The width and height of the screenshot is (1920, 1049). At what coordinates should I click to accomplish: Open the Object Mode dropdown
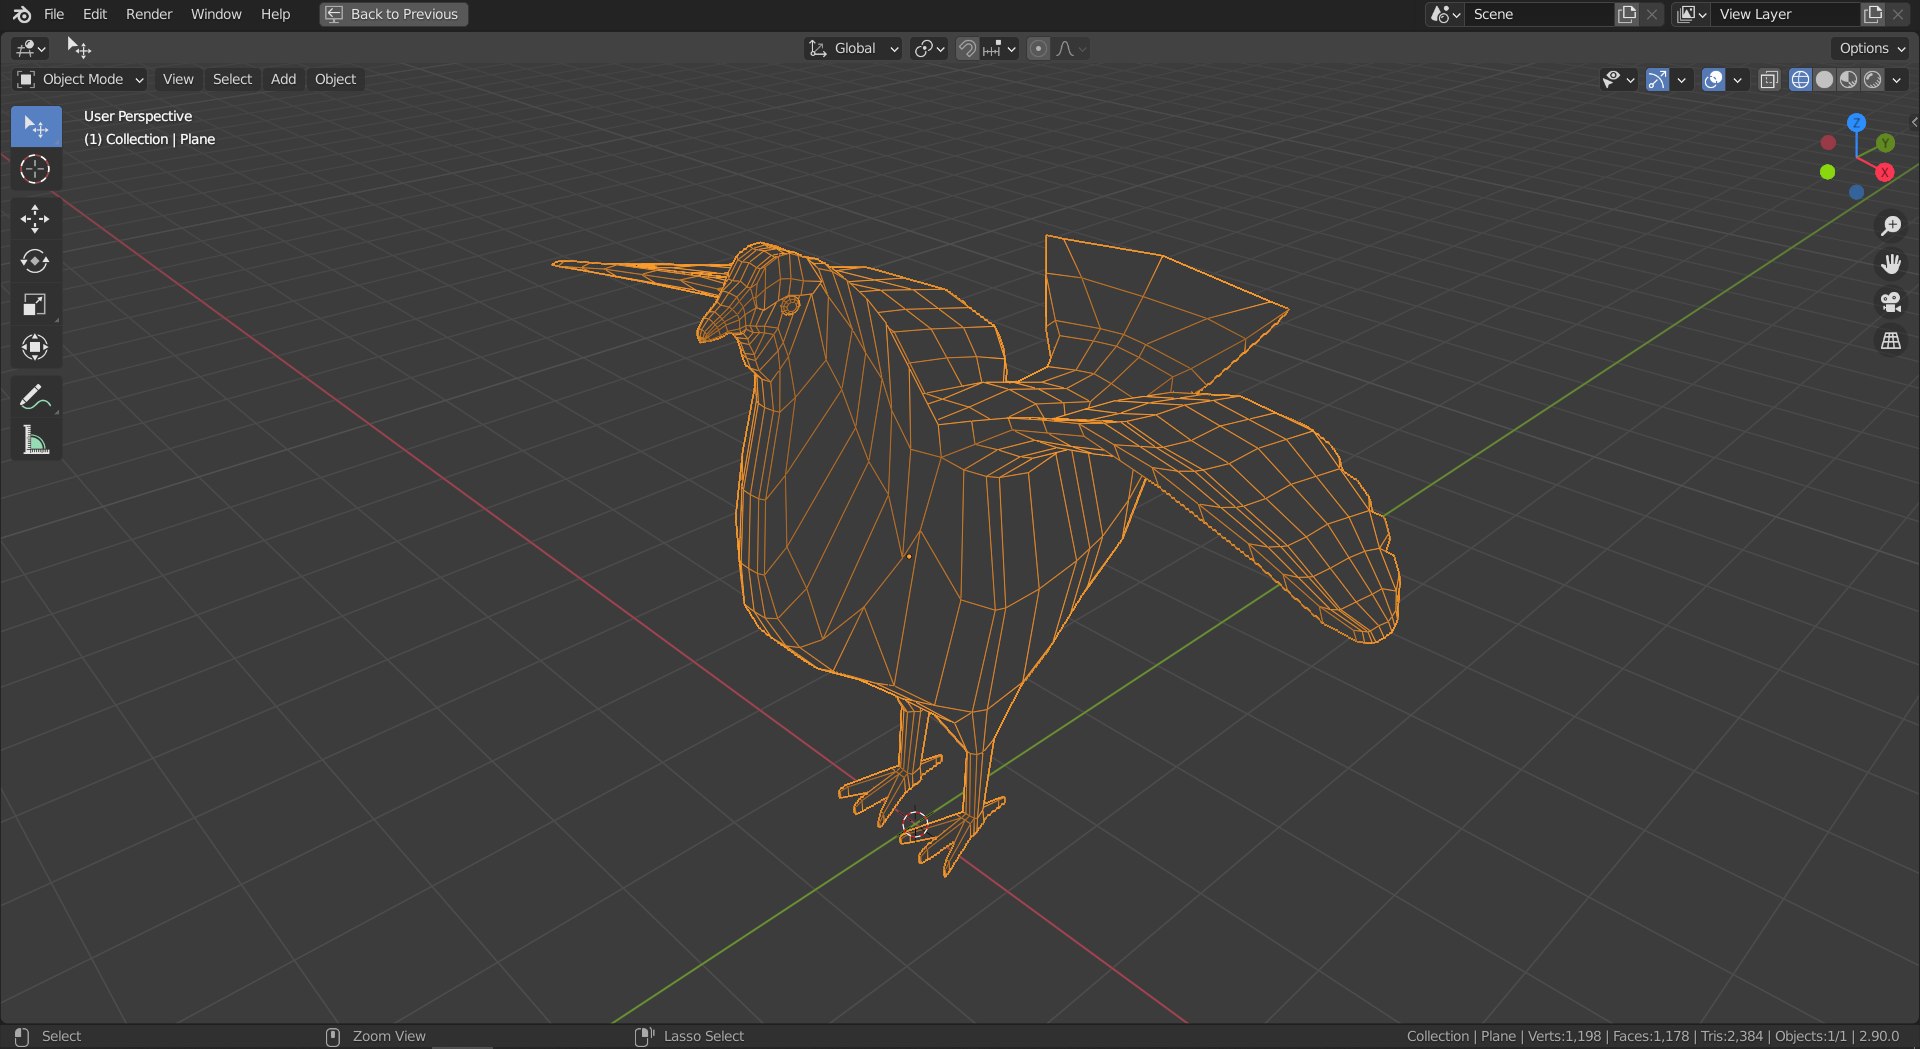pyautogui.click(x=80, y=79)
